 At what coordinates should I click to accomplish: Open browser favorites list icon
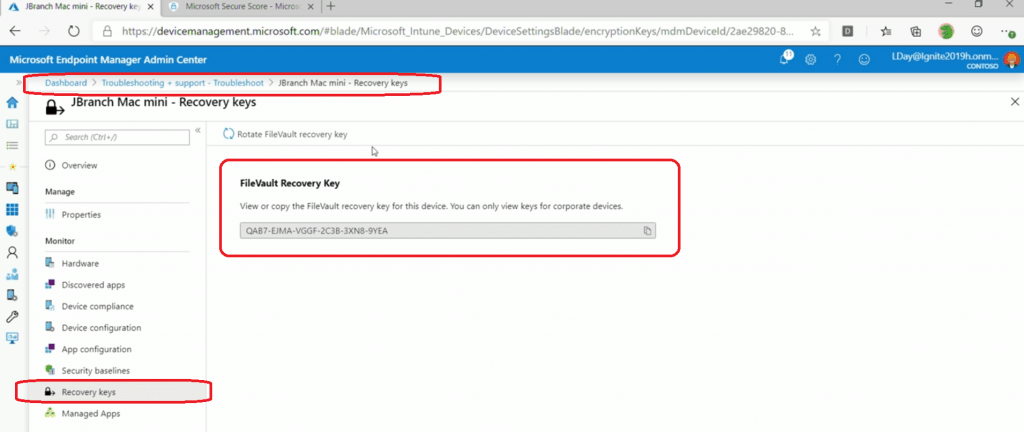click(886, 31)
